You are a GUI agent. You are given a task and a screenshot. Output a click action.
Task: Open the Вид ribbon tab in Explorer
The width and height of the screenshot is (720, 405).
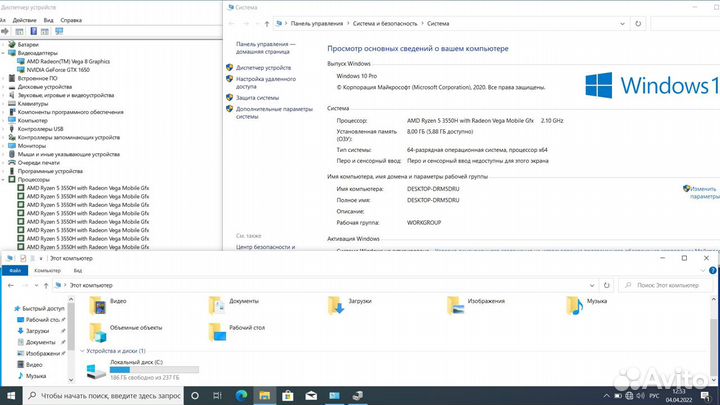click(78, 270)
